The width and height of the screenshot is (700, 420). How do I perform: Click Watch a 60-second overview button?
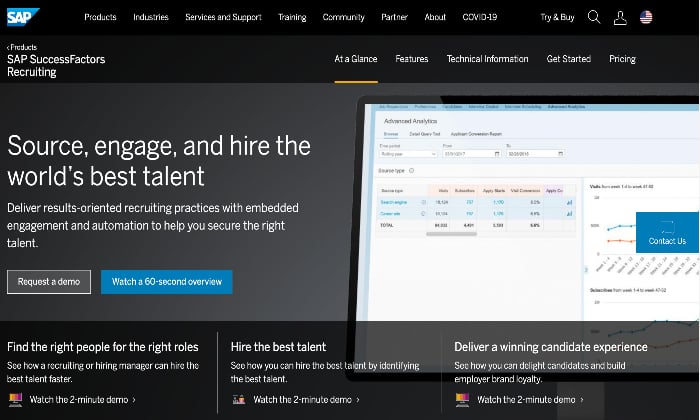click(167, 282)
